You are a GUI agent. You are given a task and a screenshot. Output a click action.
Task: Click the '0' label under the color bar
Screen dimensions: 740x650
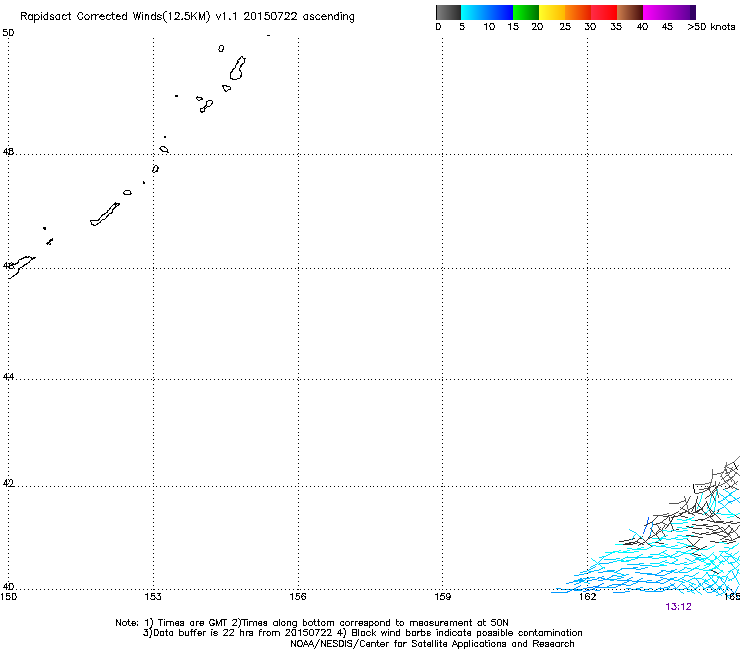[438, 27]
